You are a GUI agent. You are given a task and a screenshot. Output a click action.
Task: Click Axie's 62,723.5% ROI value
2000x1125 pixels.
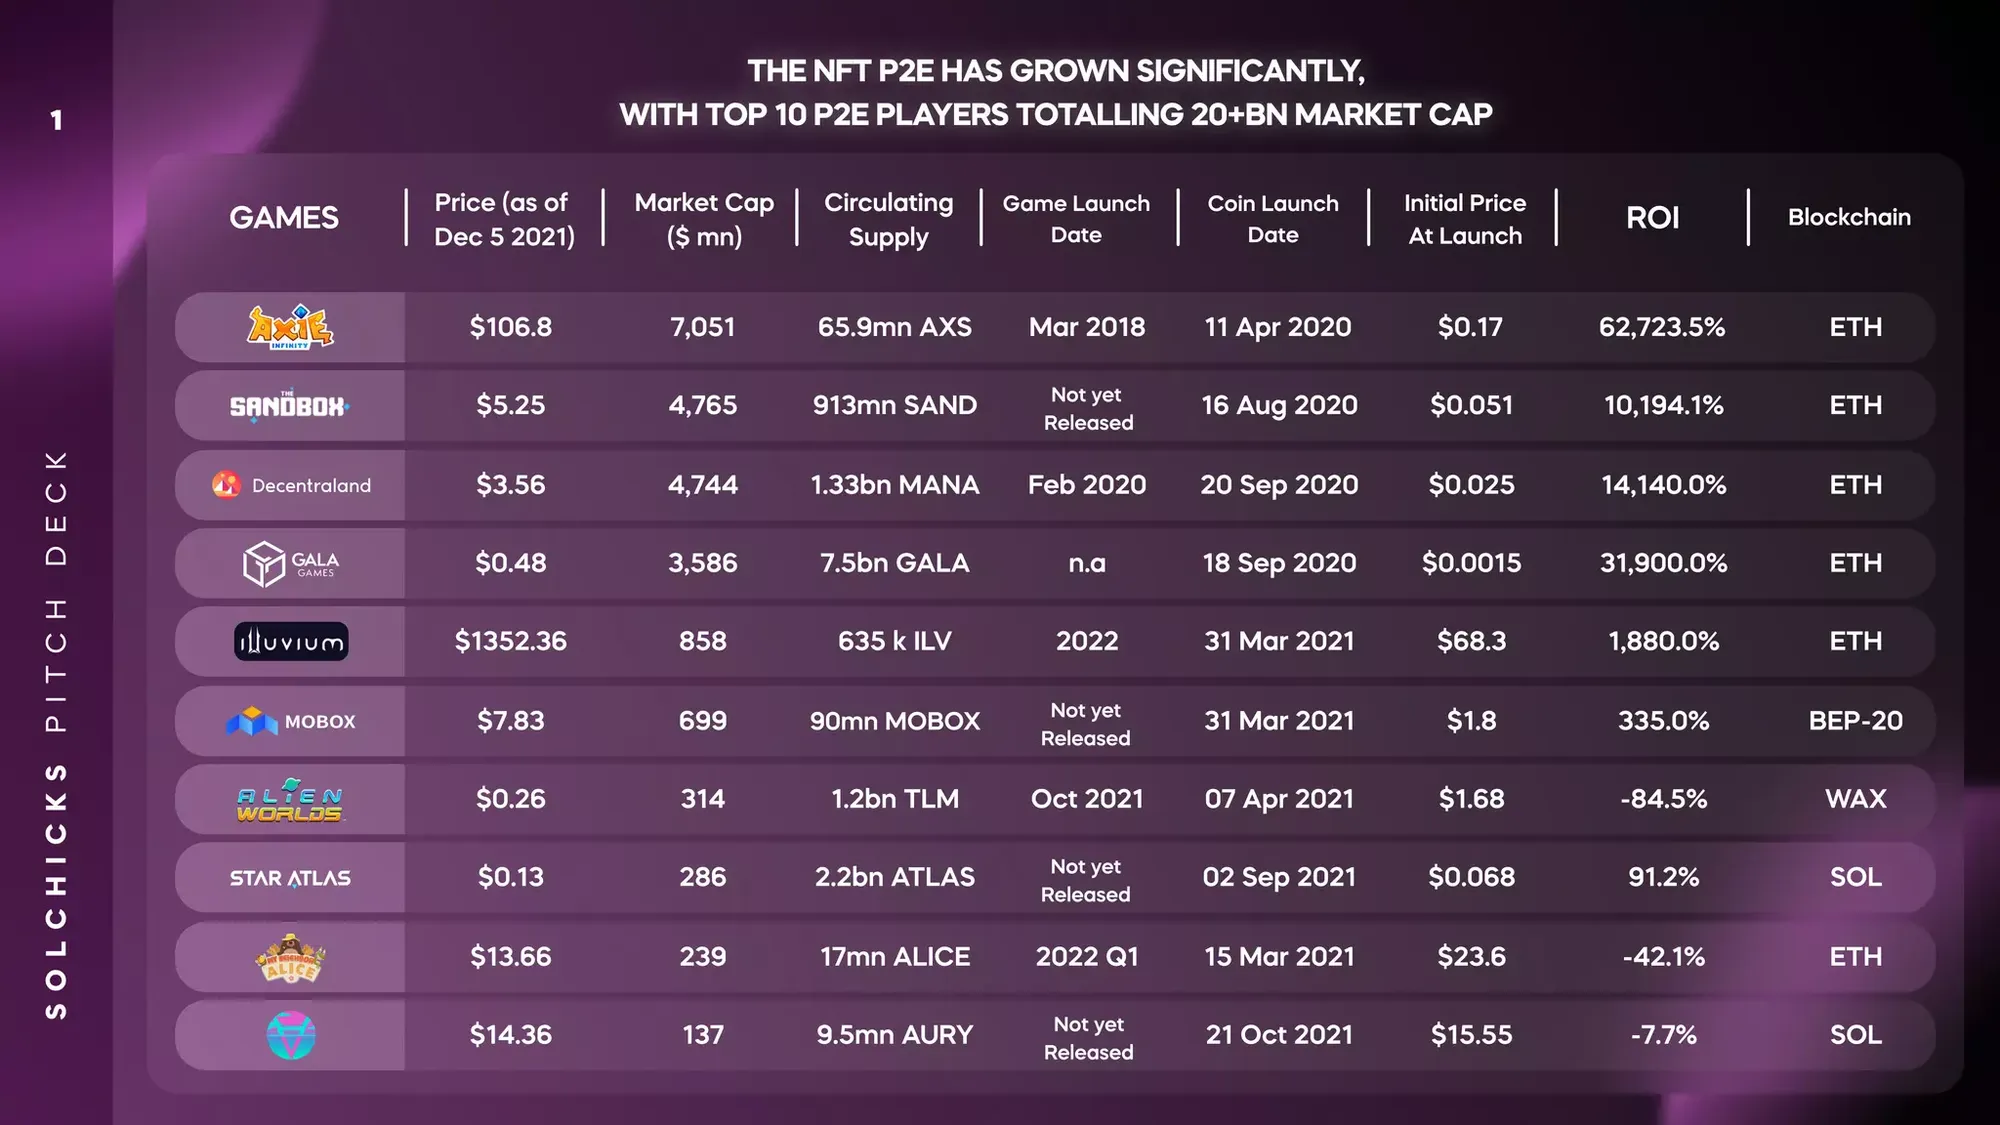coord(1662,327)
